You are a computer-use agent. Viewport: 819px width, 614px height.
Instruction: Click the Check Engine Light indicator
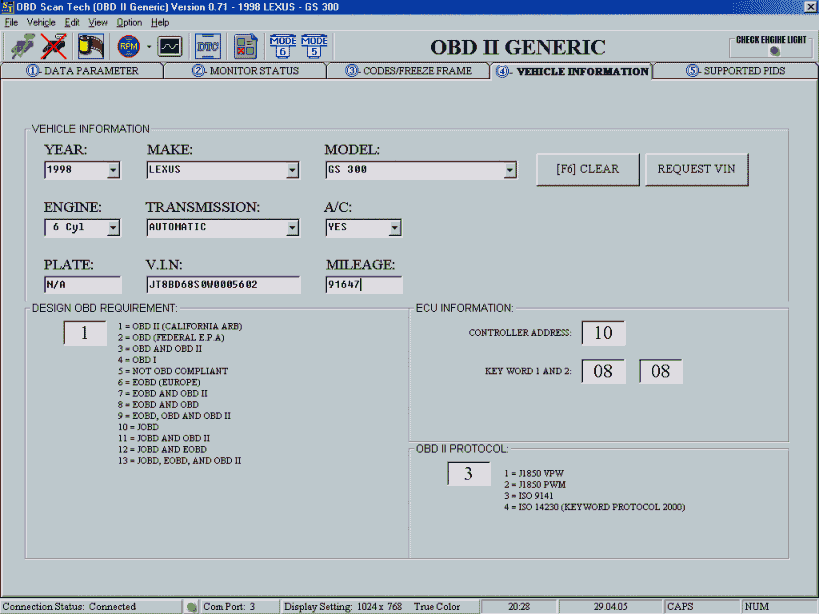[773, 46]
